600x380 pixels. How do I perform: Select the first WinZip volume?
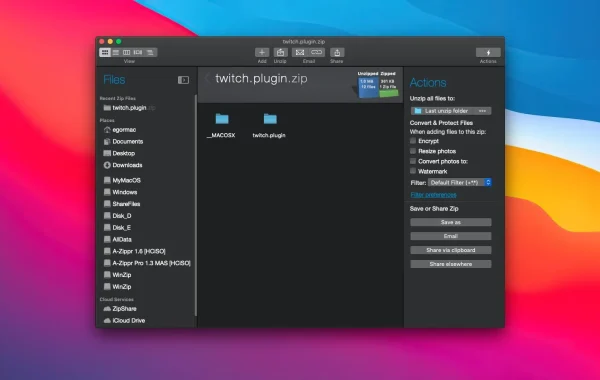click(117, 275)
